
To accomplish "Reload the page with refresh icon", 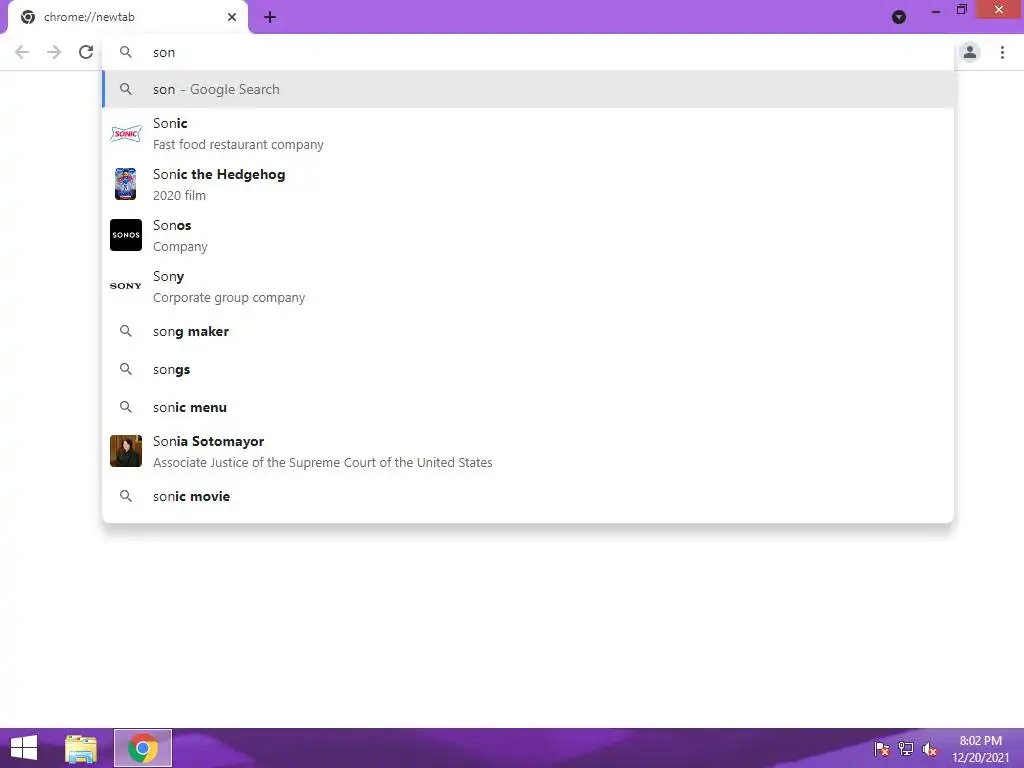I will tap(86, 52).
